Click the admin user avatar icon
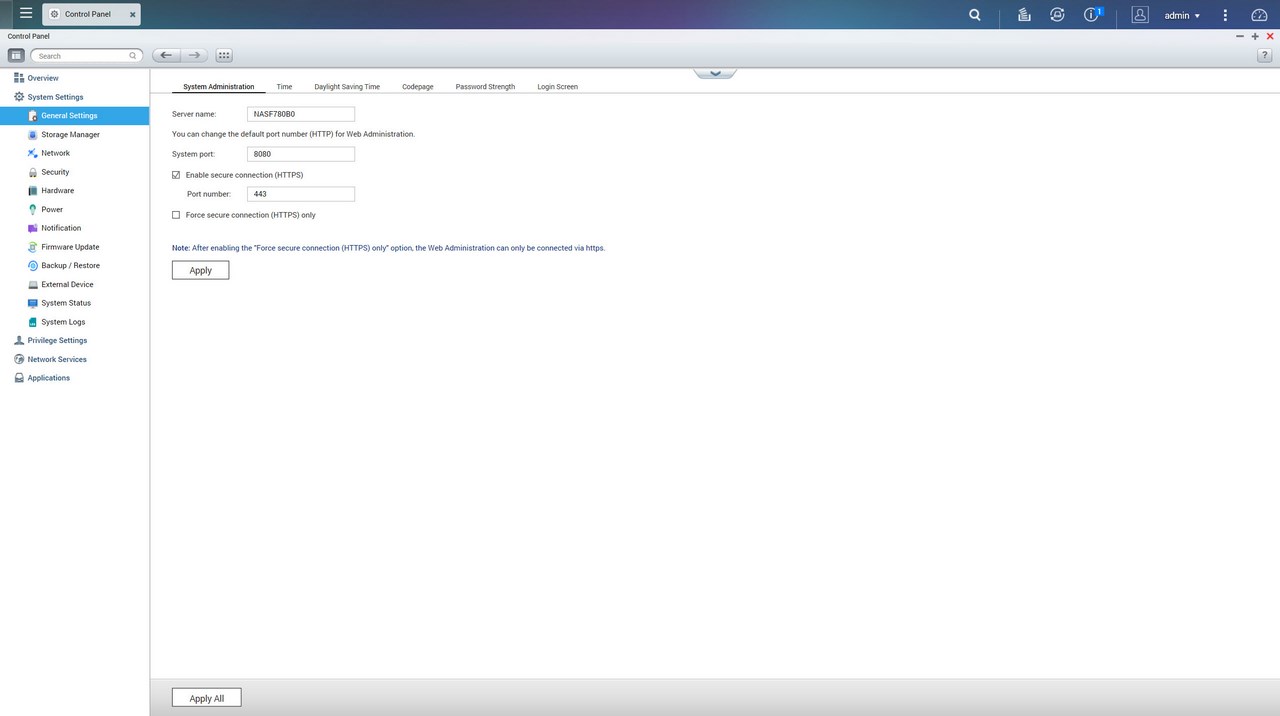The image size is (1280, 716). coord(1140,15)
